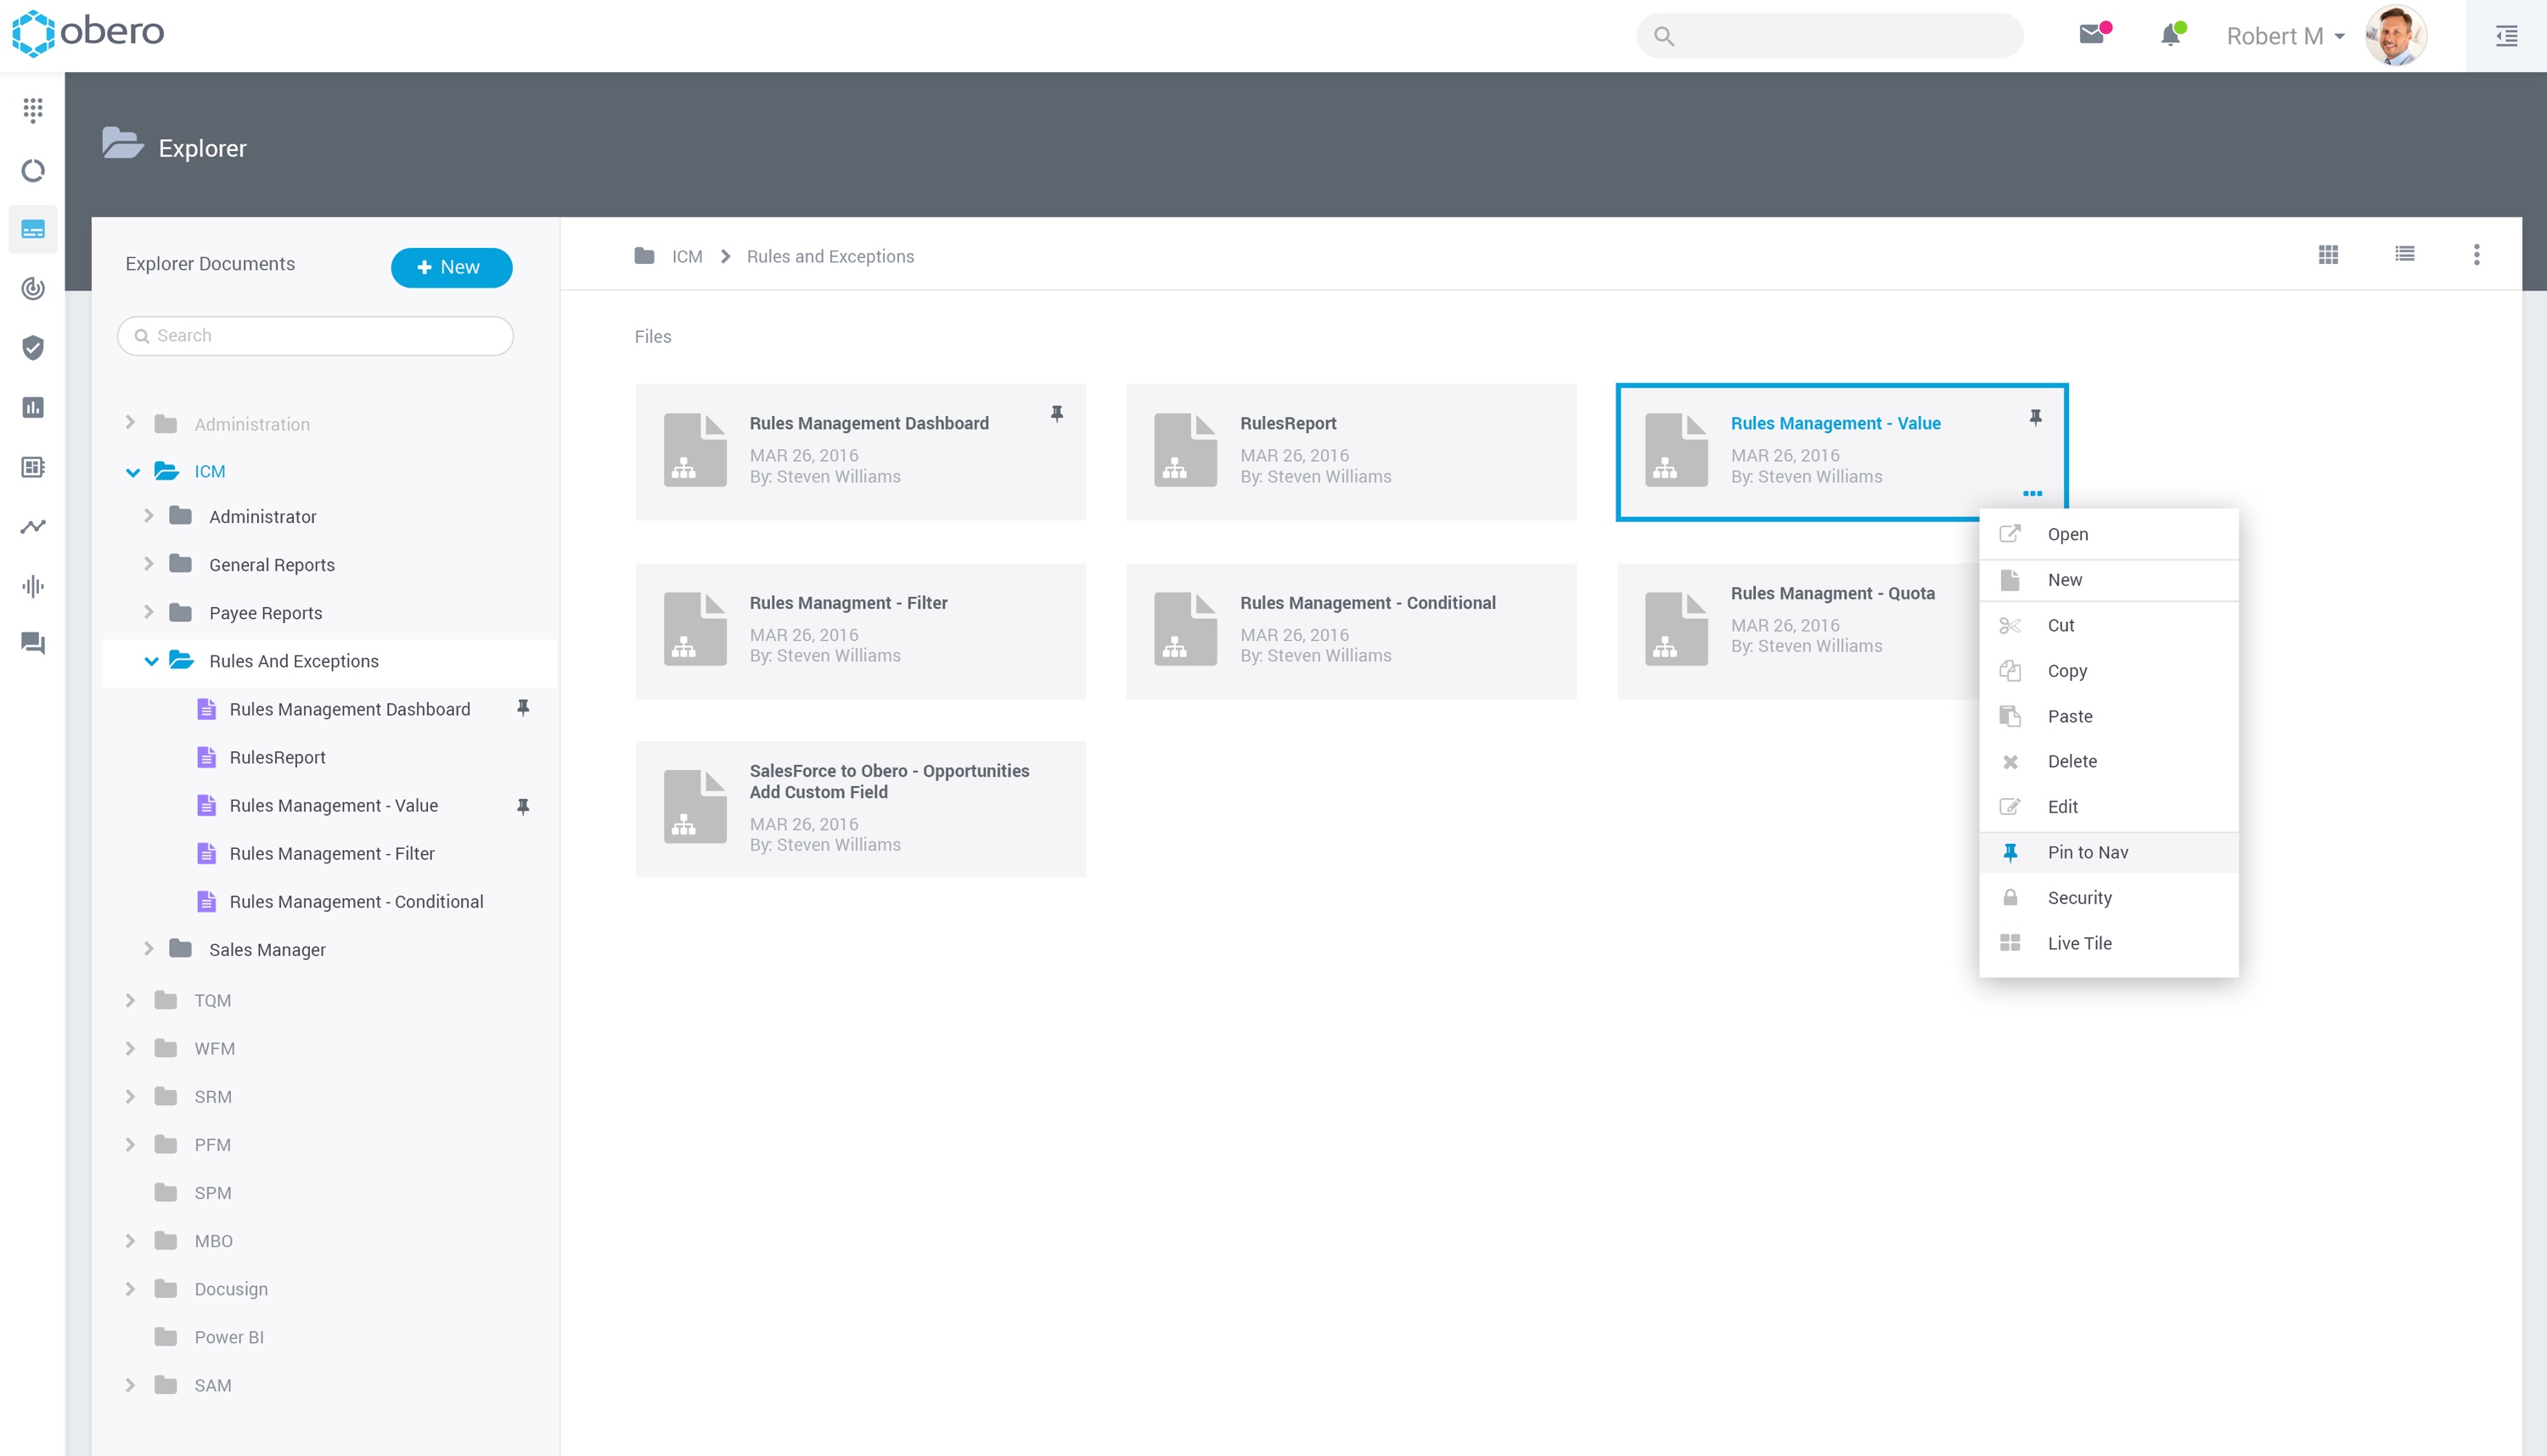The width and height of the screenshot is (2547, 1456).
Task: Click Robert M's profile avatar
Action: [x=2395, y=36]
